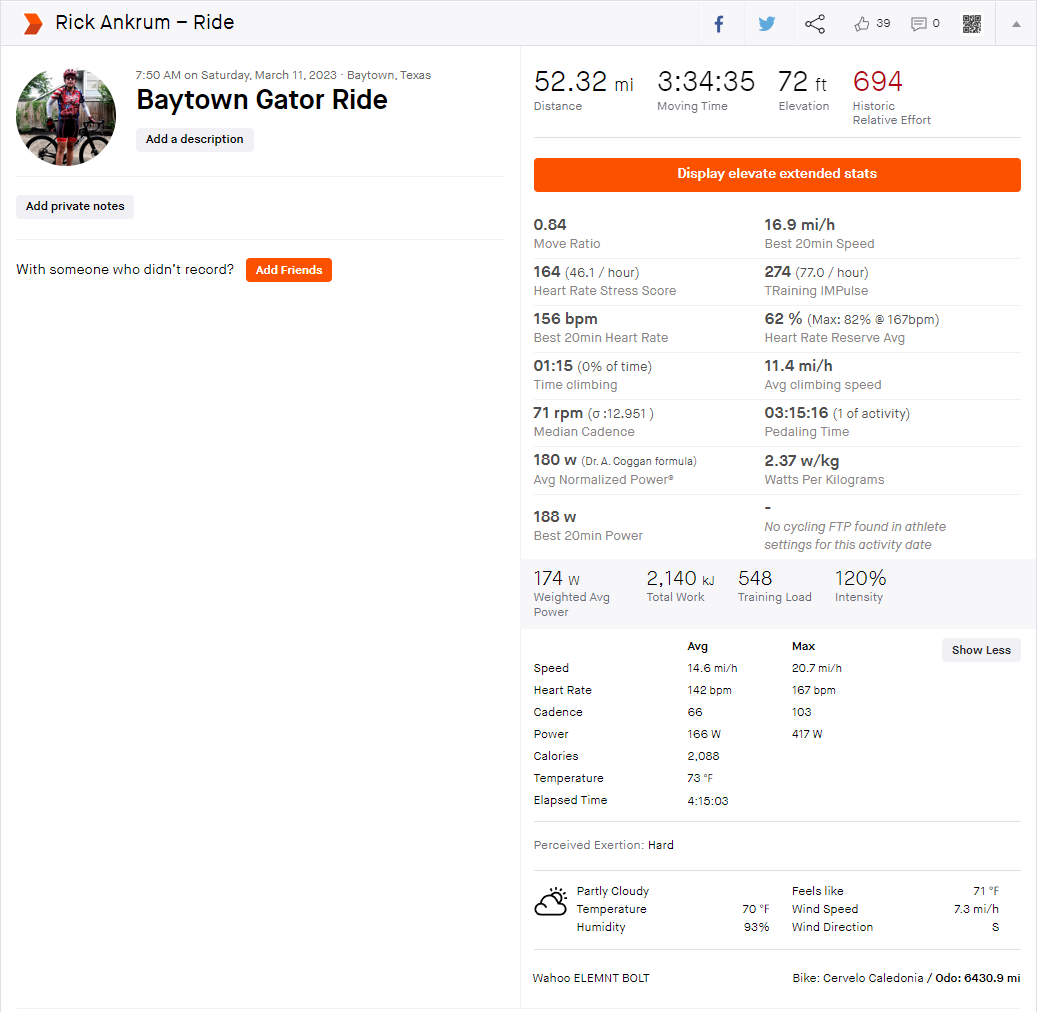Open the share options icon

(x=815, y=24)
